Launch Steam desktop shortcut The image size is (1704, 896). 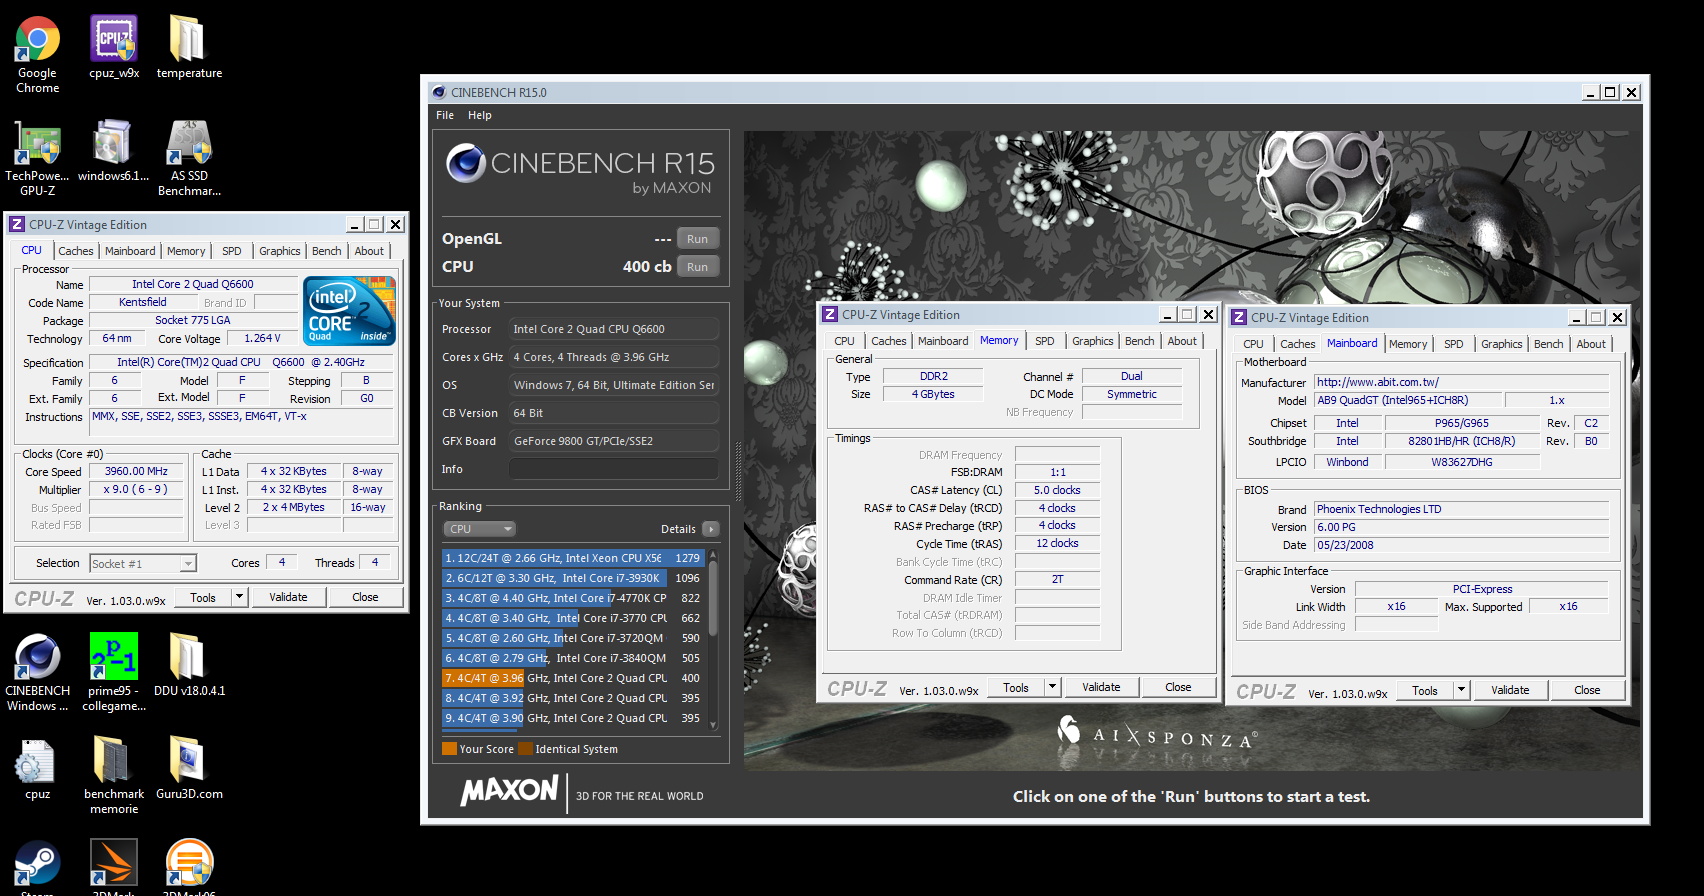(x=37, y=866)
